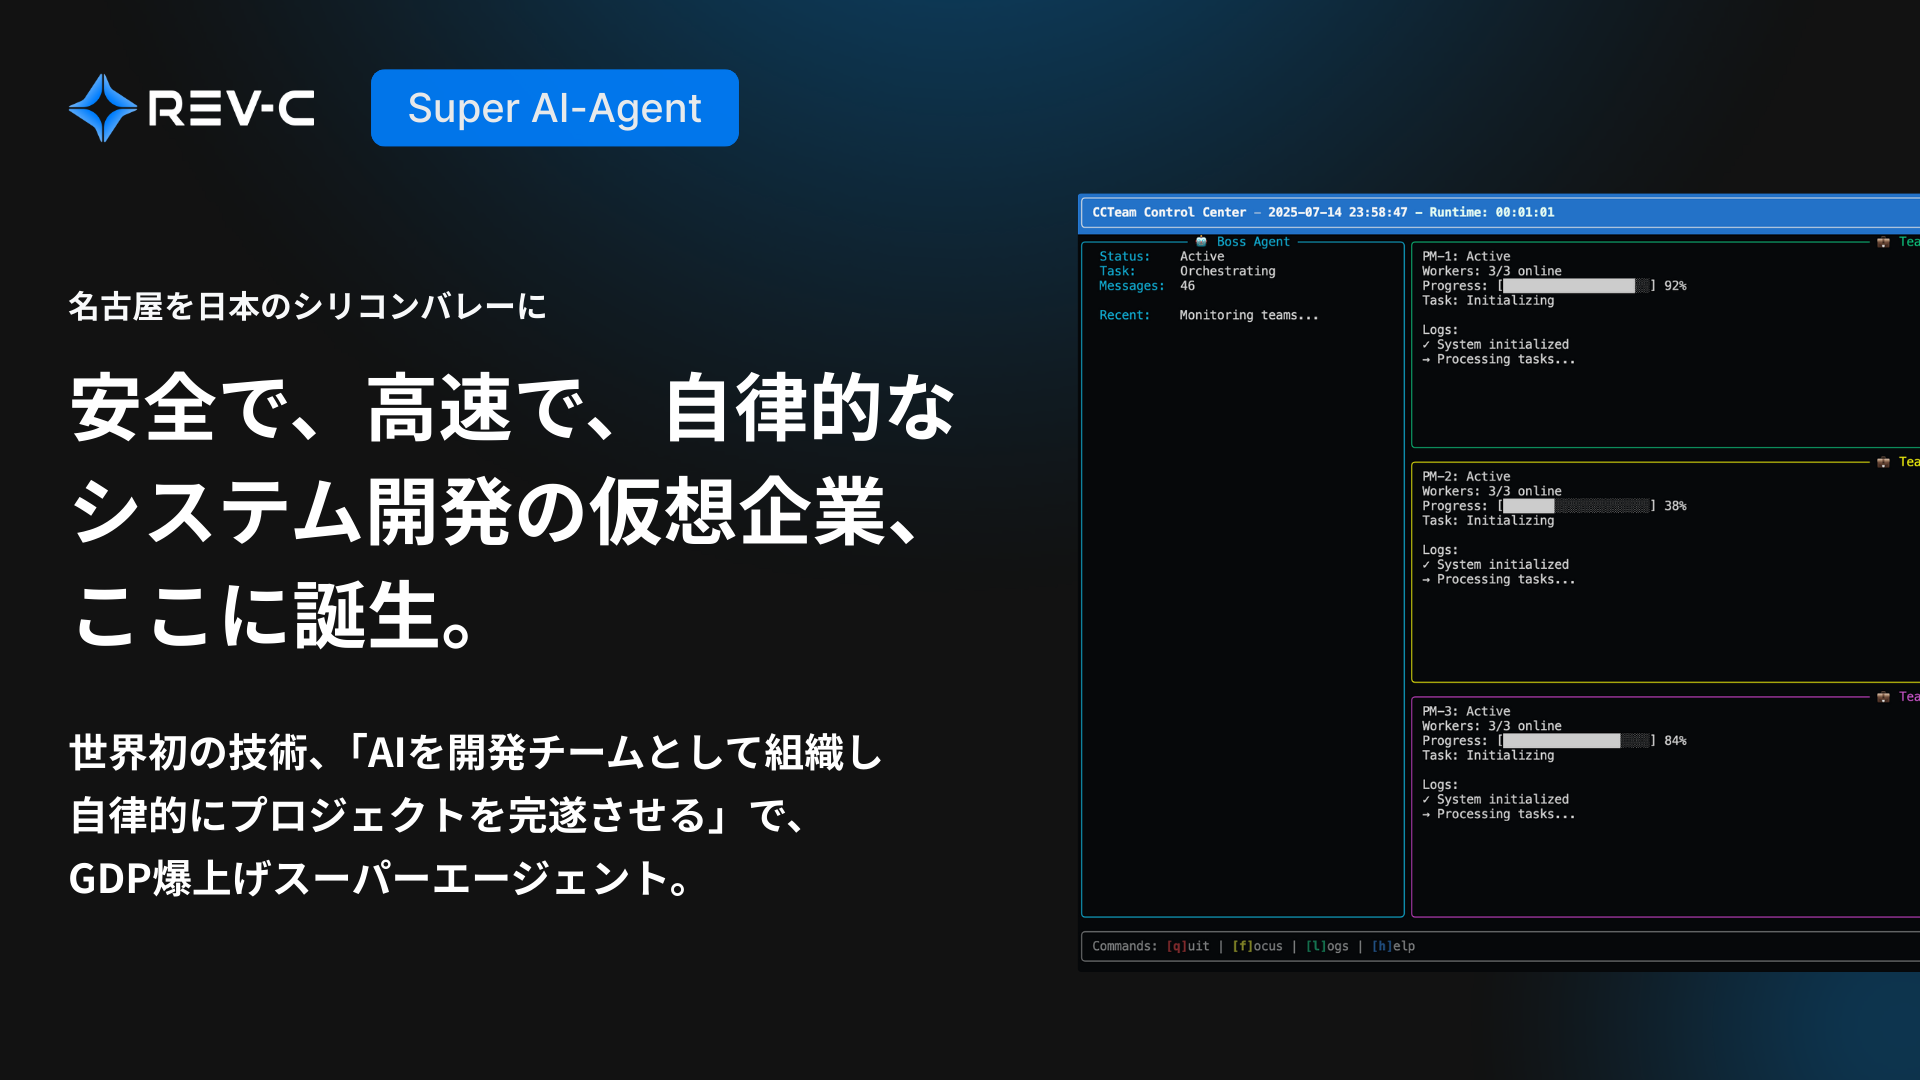Image resolution: width=1920 pixels, height=1080 pixels.
Task: Click the 'Monitoring teams...' recent message
Action: click(x=1249, y=315)
